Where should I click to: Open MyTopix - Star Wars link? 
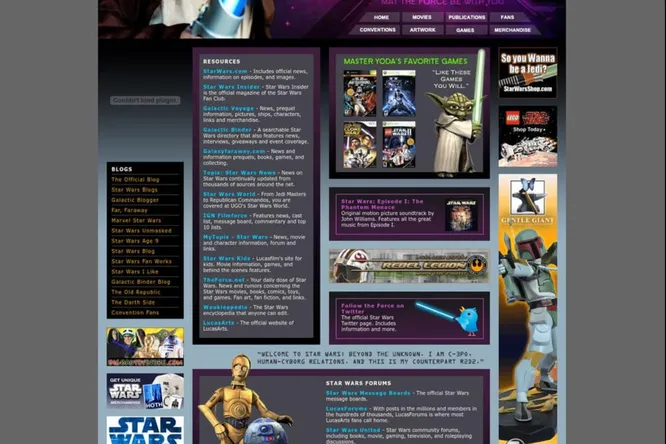(235, 237)
